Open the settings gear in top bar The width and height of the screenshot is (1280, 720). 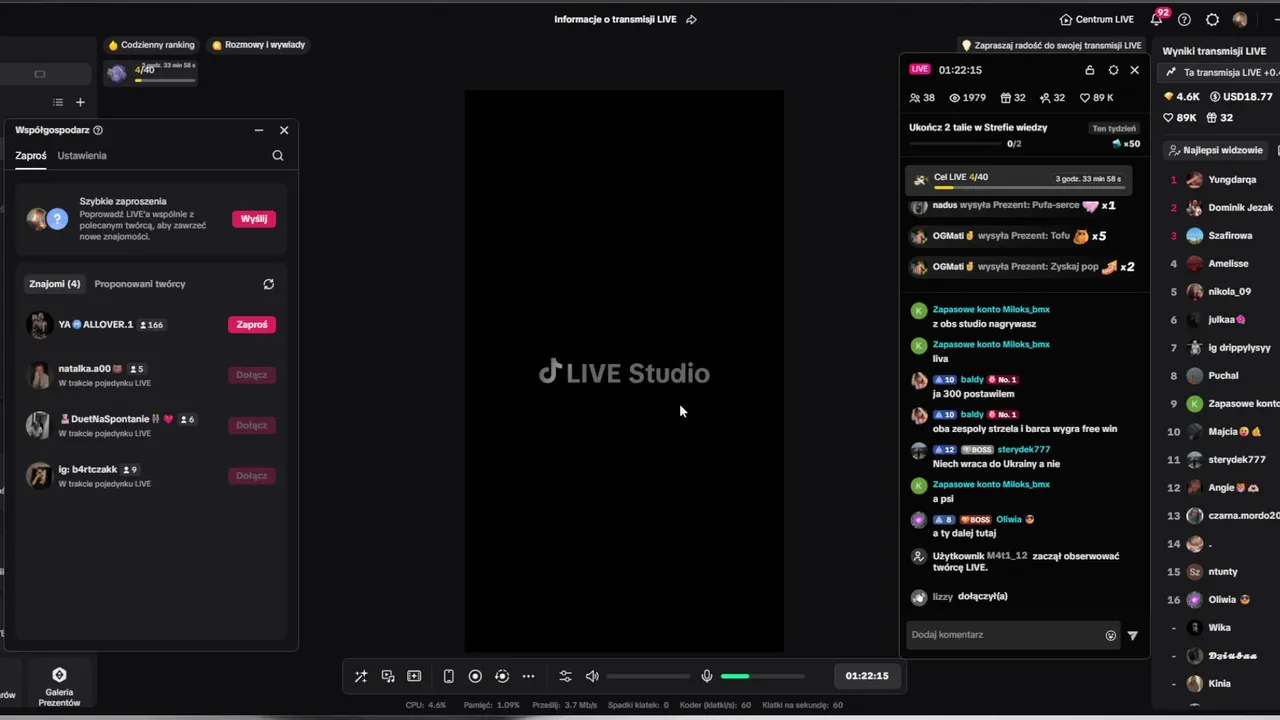(x=1212, y=19)
